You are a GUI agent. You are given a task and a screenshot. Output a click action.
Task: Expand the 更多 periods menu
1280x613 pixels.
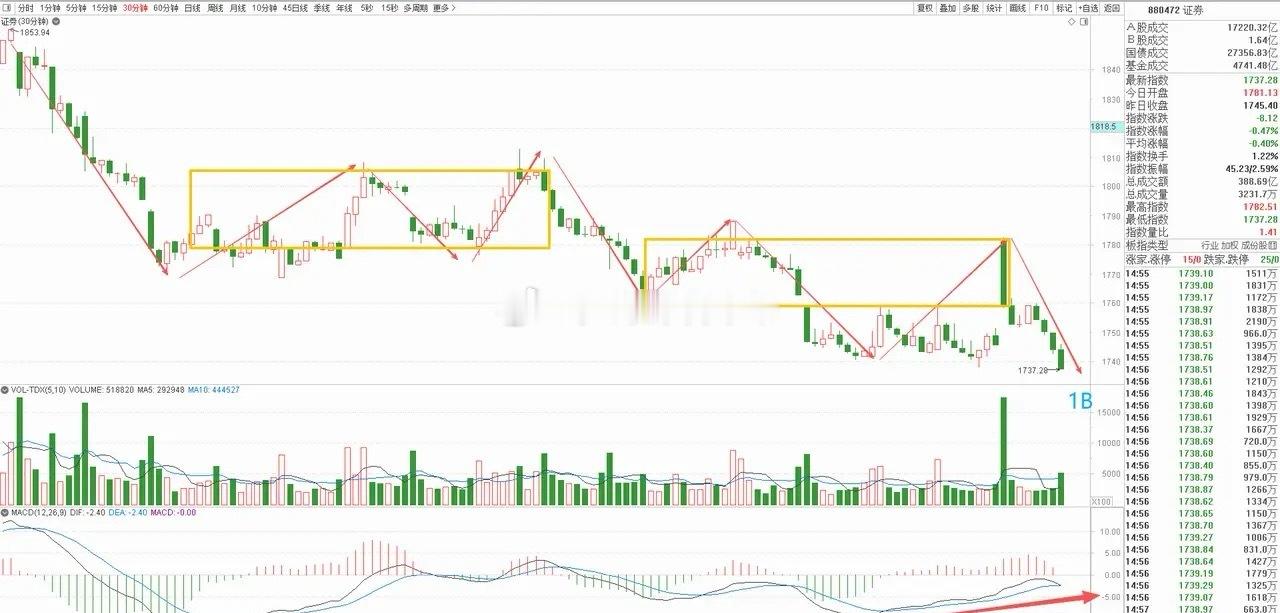(x=443, y=7)
